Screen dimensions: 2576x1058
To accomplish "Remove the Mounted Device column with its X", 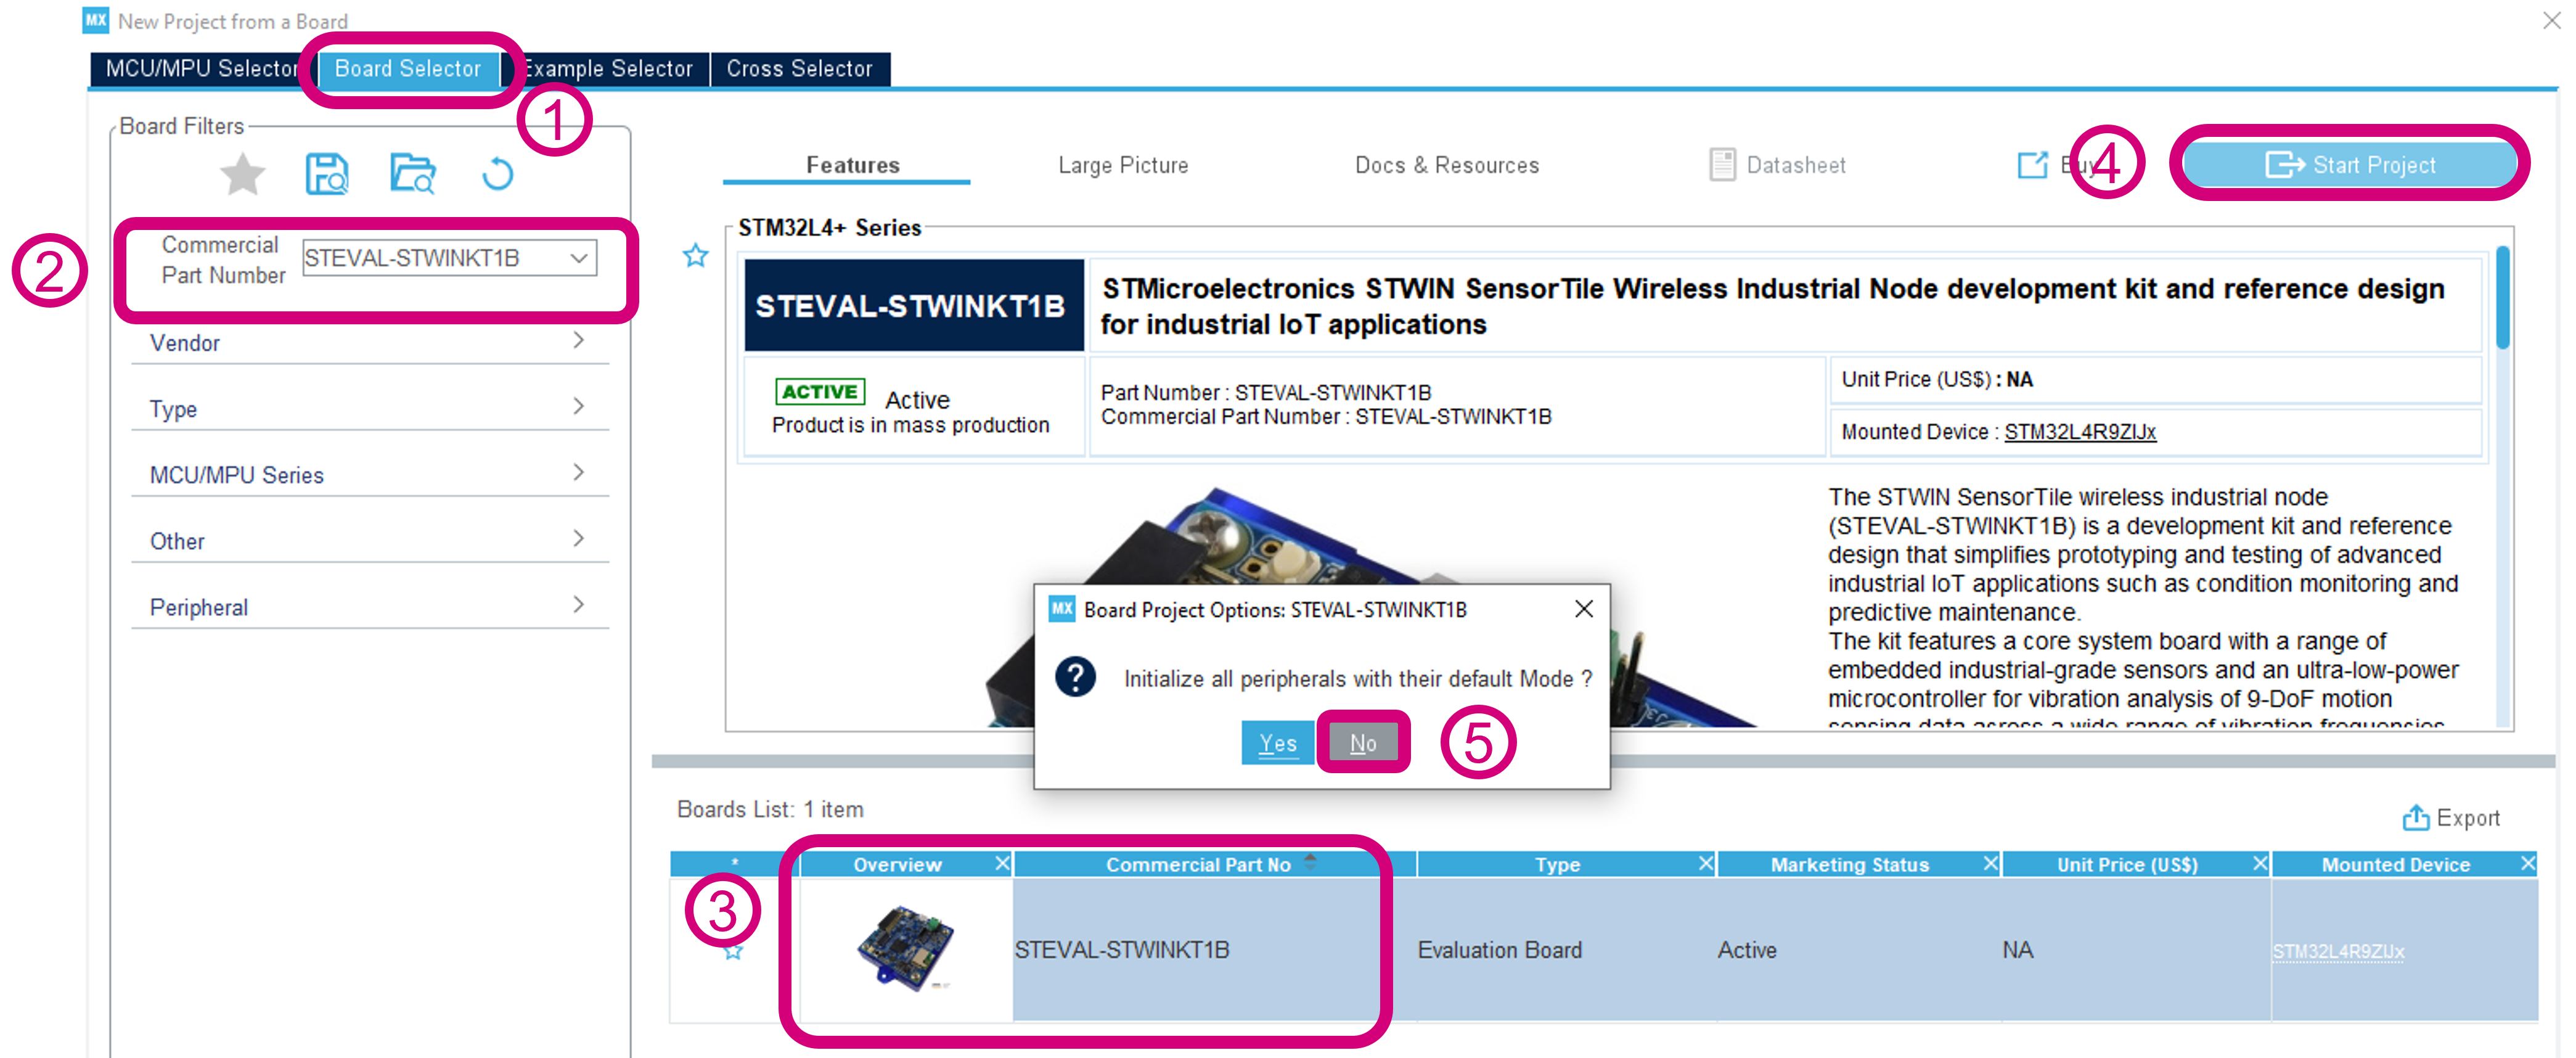I will click(2528, 863).
